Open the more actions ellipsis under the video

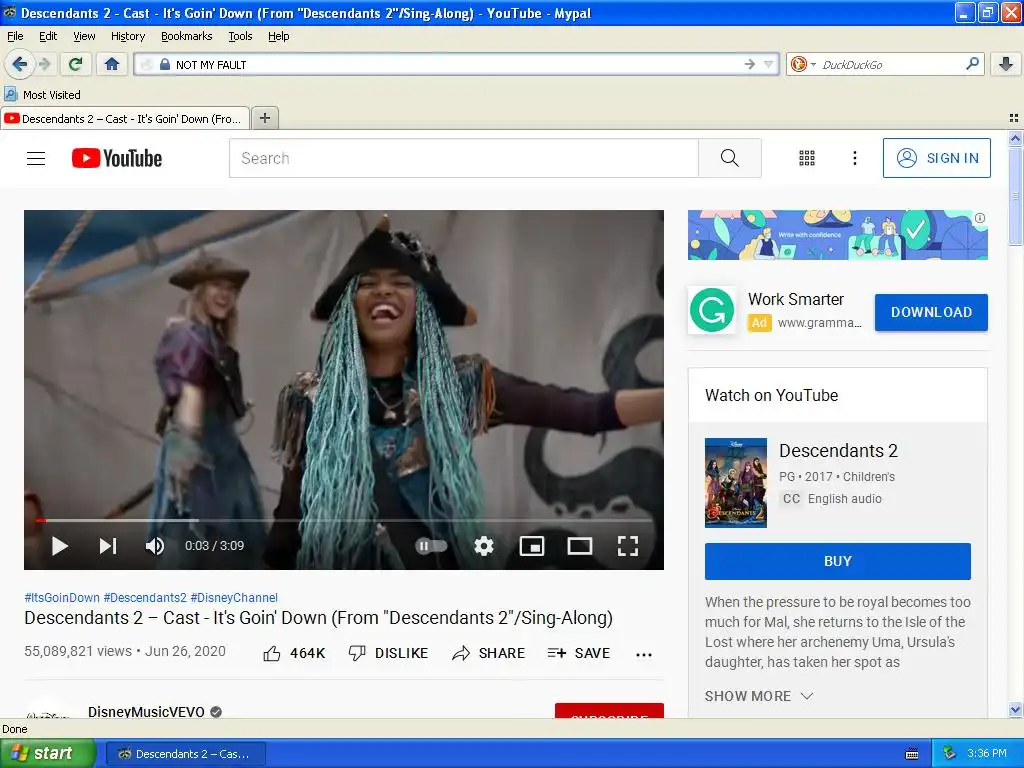tap(644, 654)
